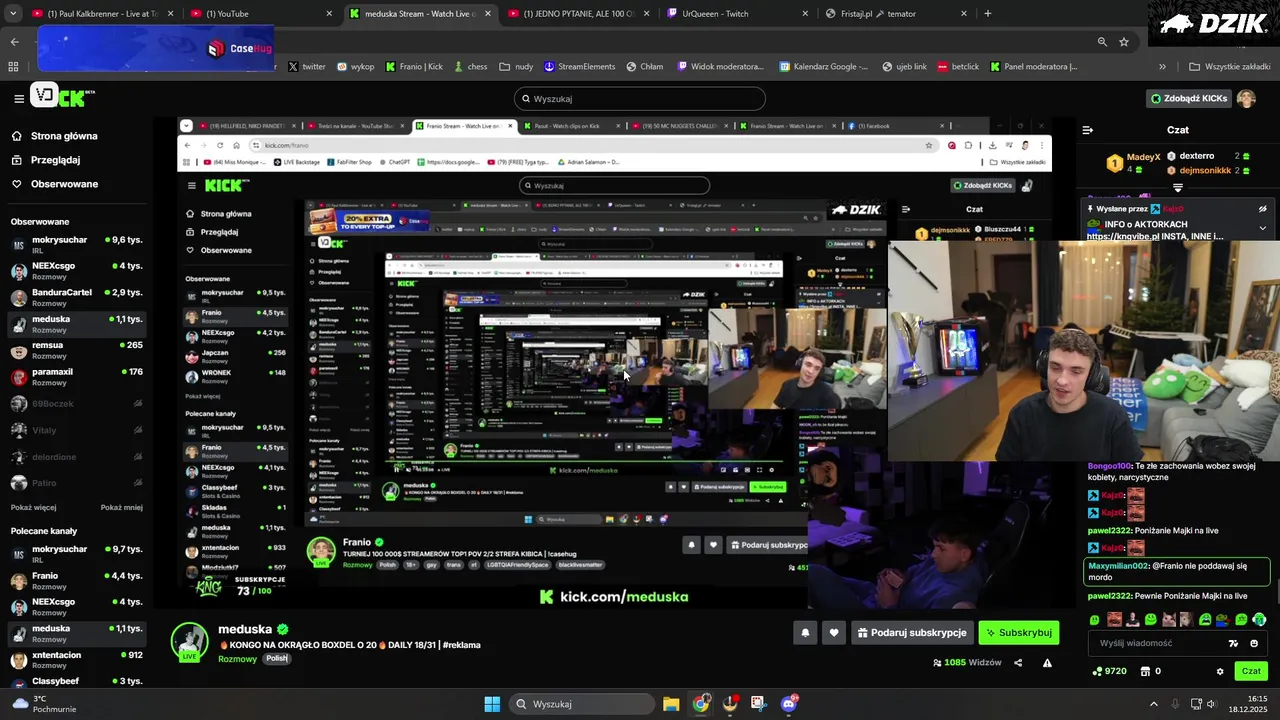Report stream with warning triangle
This screenshot has width=1280, height=720.
coord(1047,662)
